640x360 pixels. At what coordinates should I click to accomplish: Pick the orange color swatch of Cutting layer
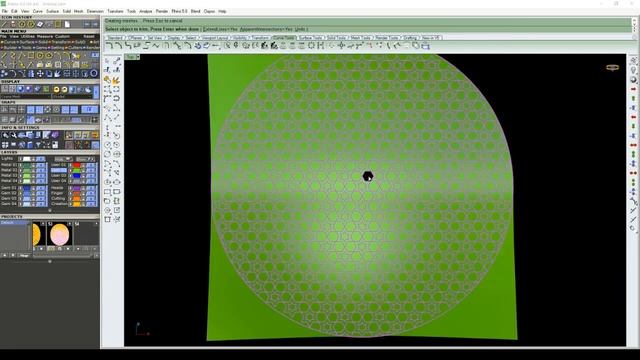click(x=76, y=198)
